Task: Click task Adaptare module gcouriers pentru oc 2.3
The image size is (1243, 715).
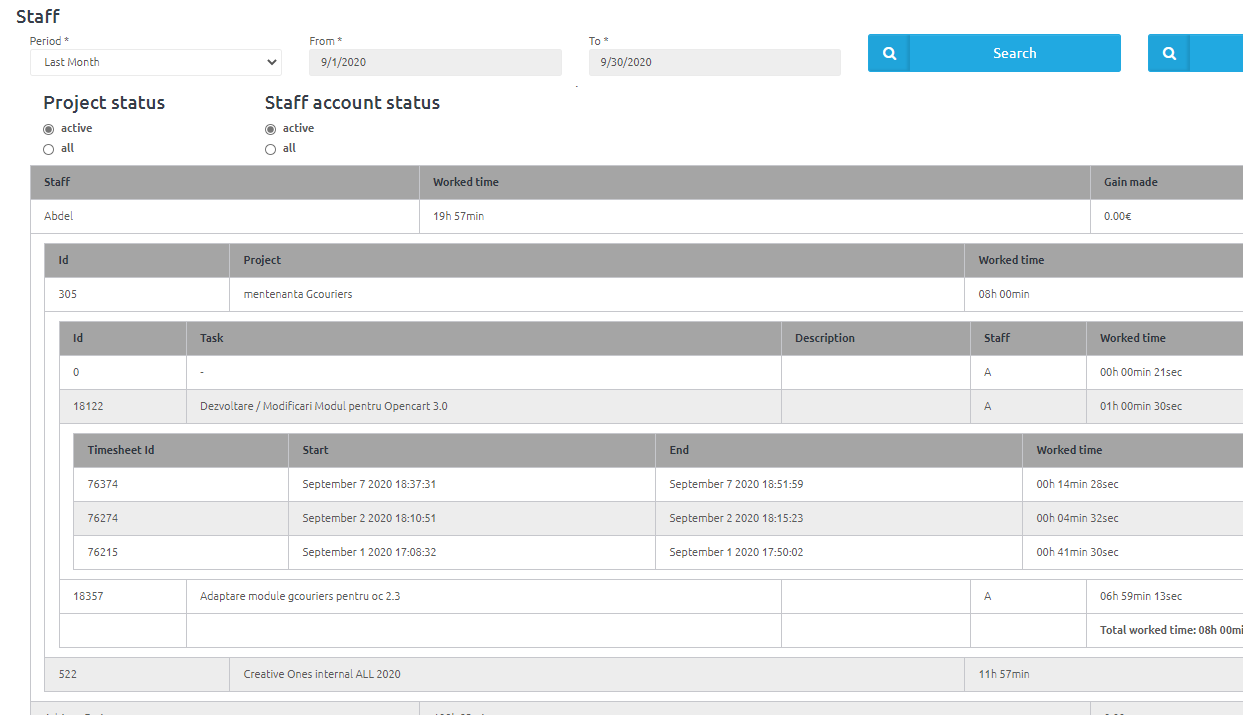Action: pyautogui.click(x=300, y=596)
